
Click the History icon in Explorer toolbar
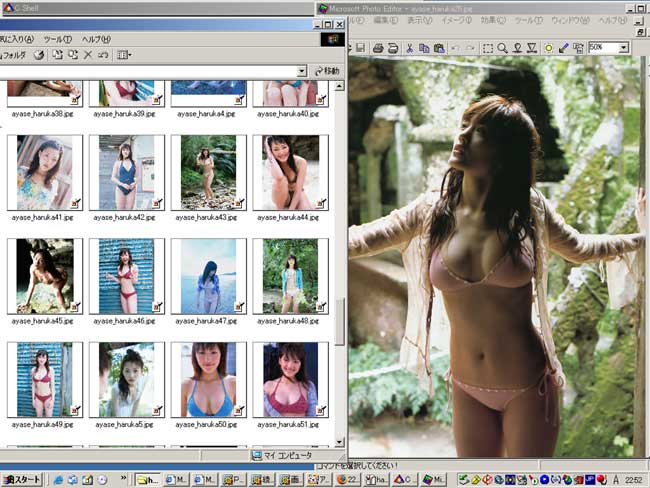(x=39, y=55)
